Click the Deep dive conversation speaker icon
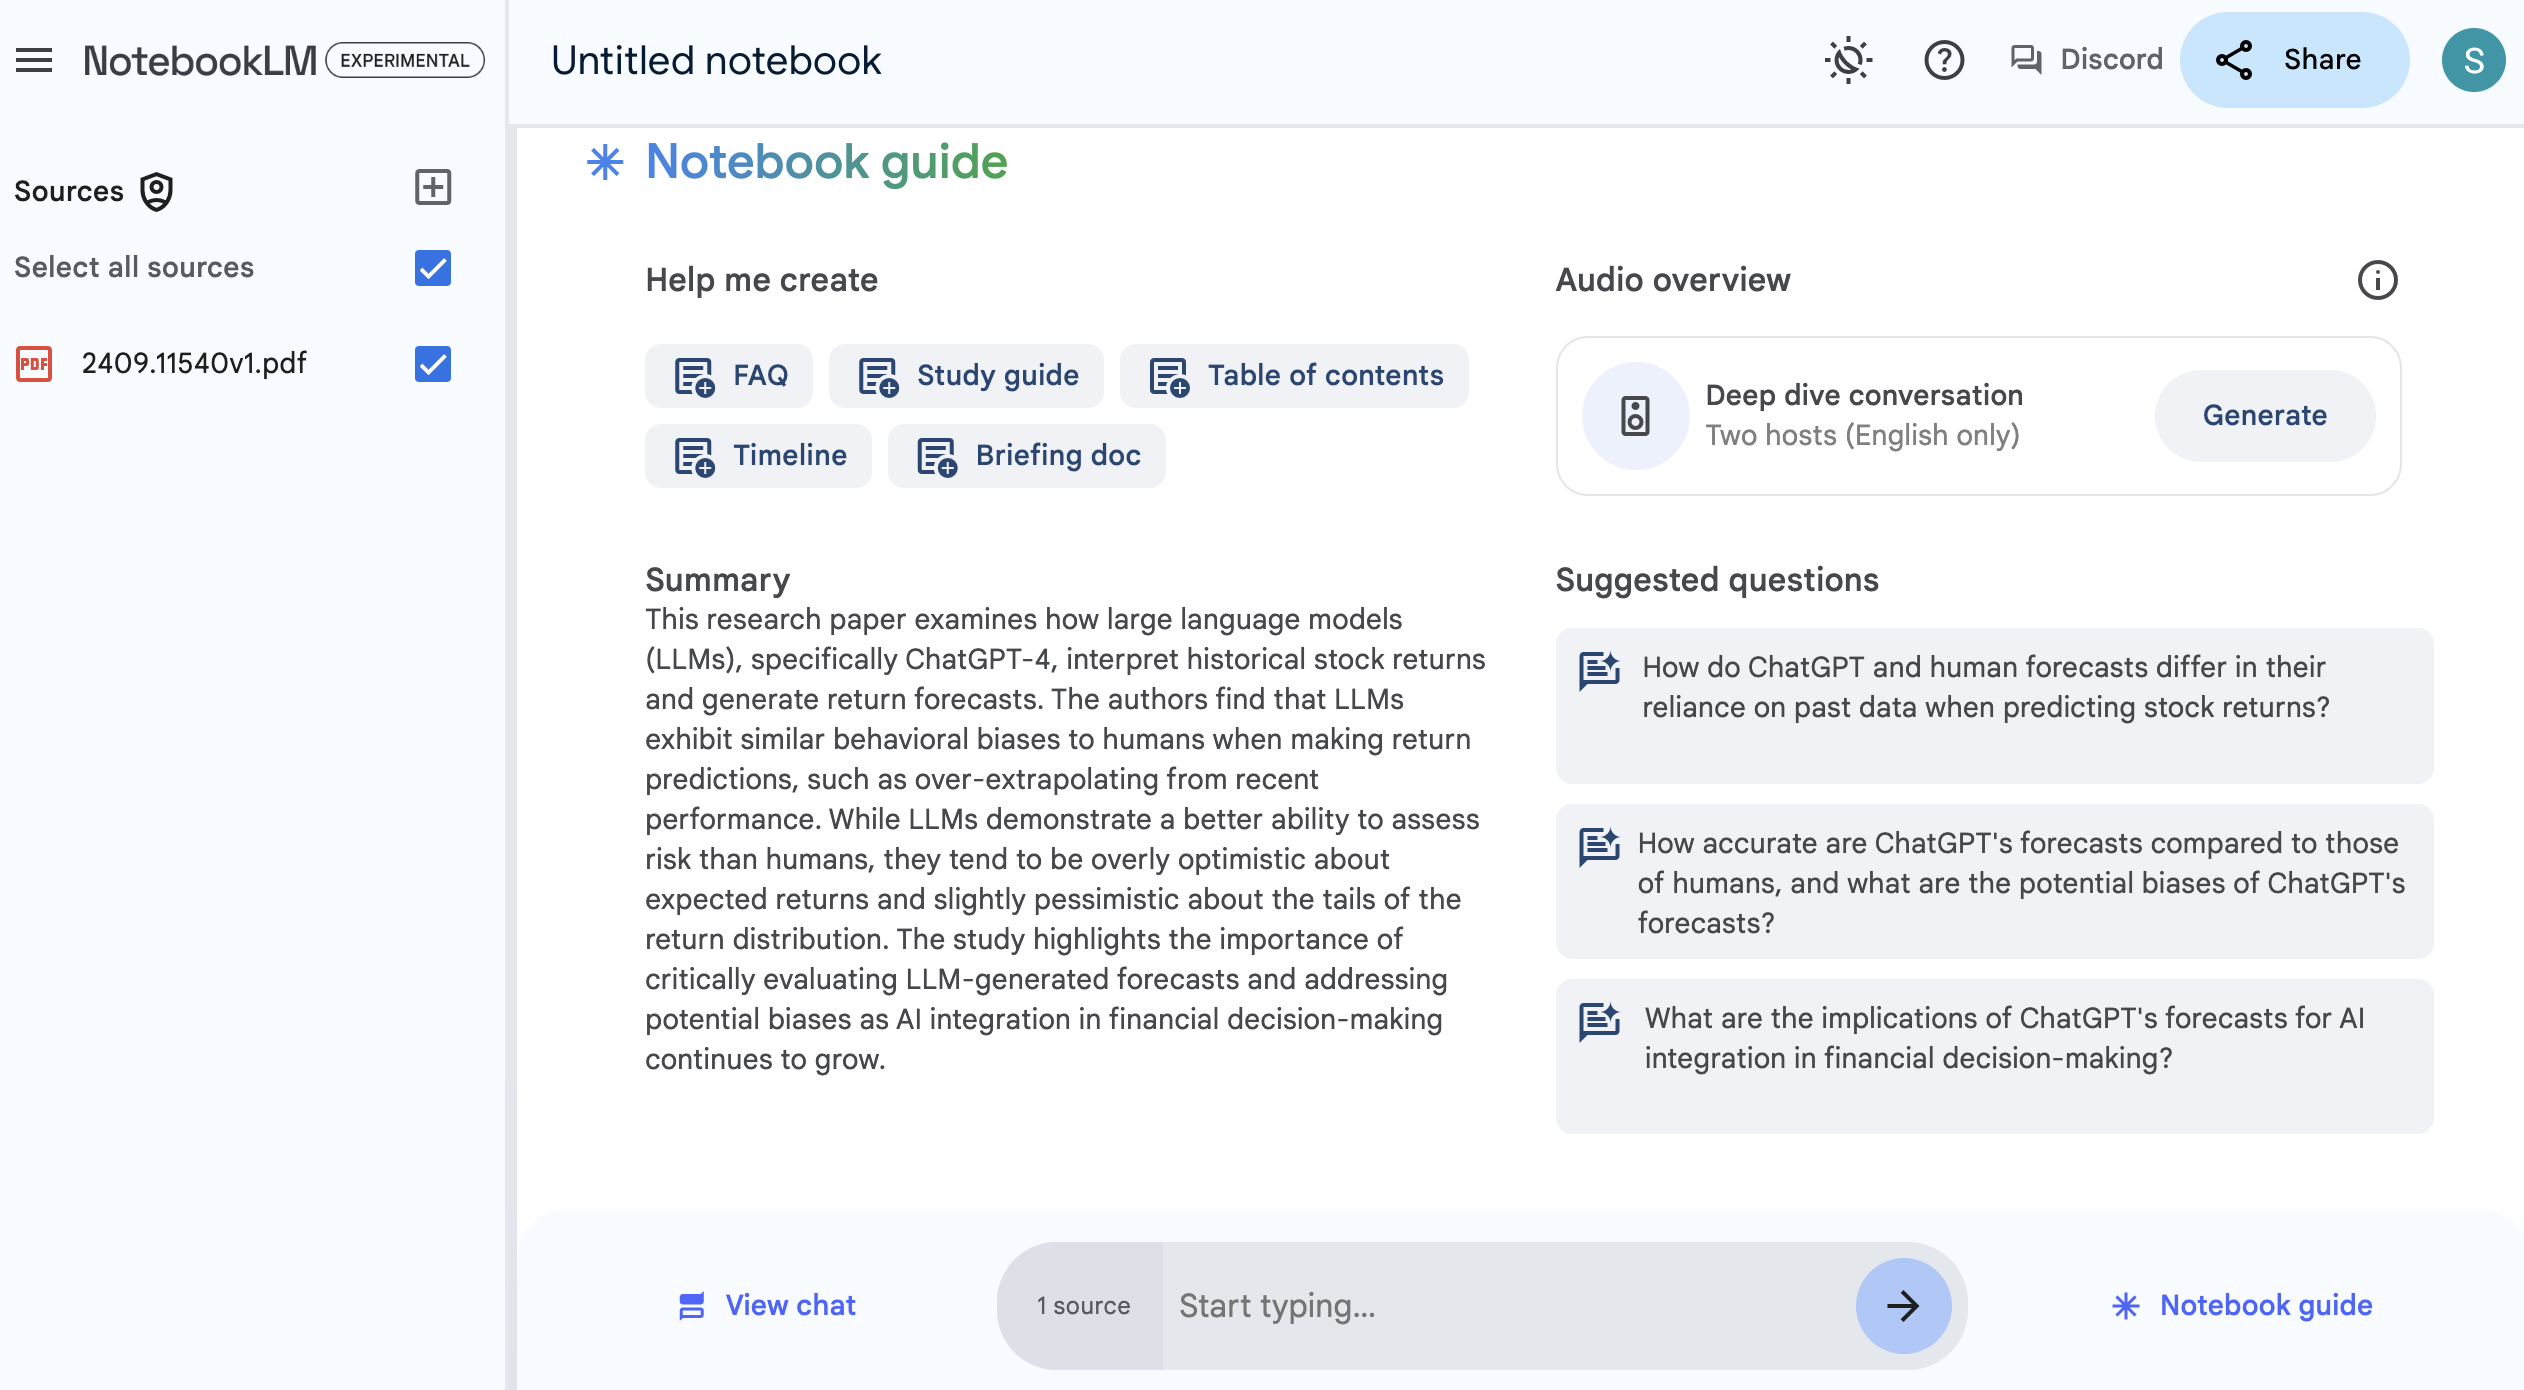Screen dimensions: 2524x1390 1635,416
